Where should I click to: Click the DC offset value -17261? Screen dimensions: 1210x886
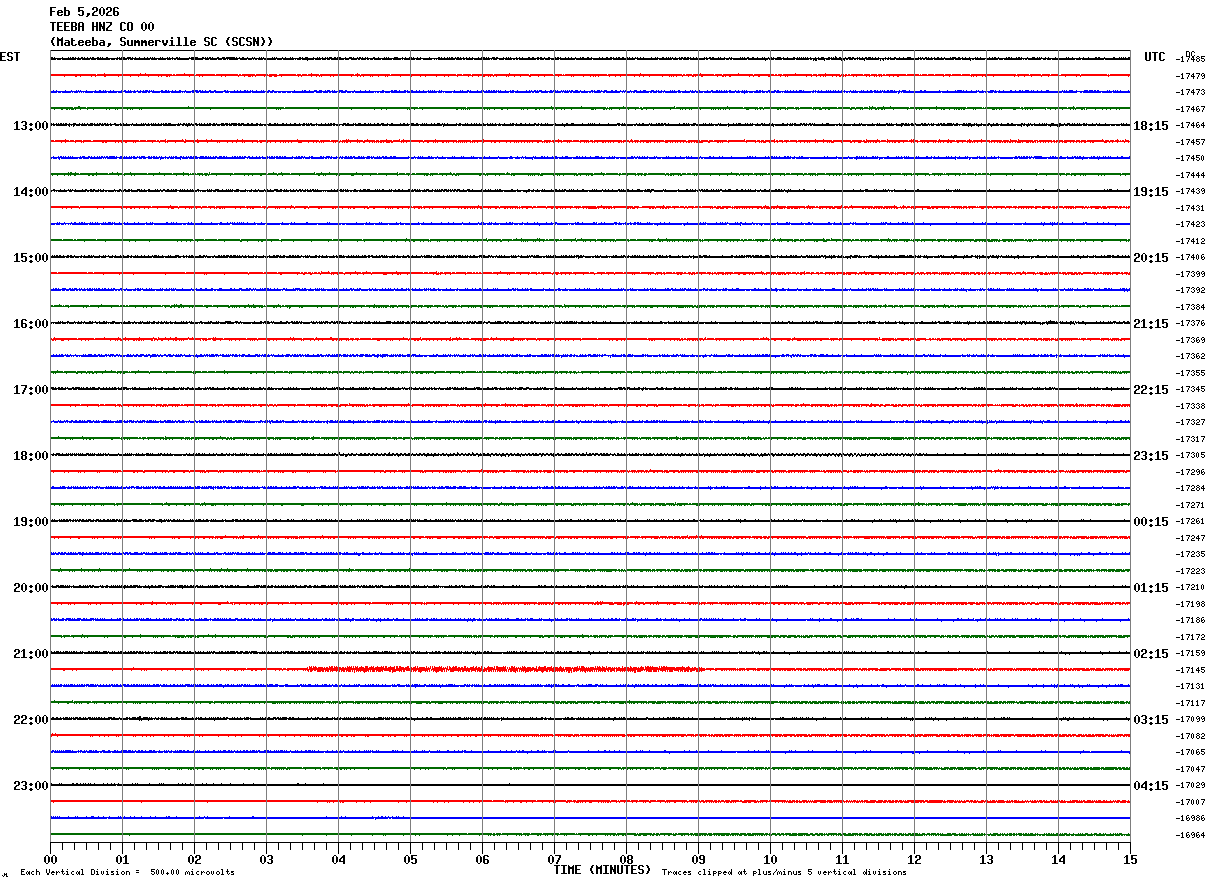[1191, 522]
